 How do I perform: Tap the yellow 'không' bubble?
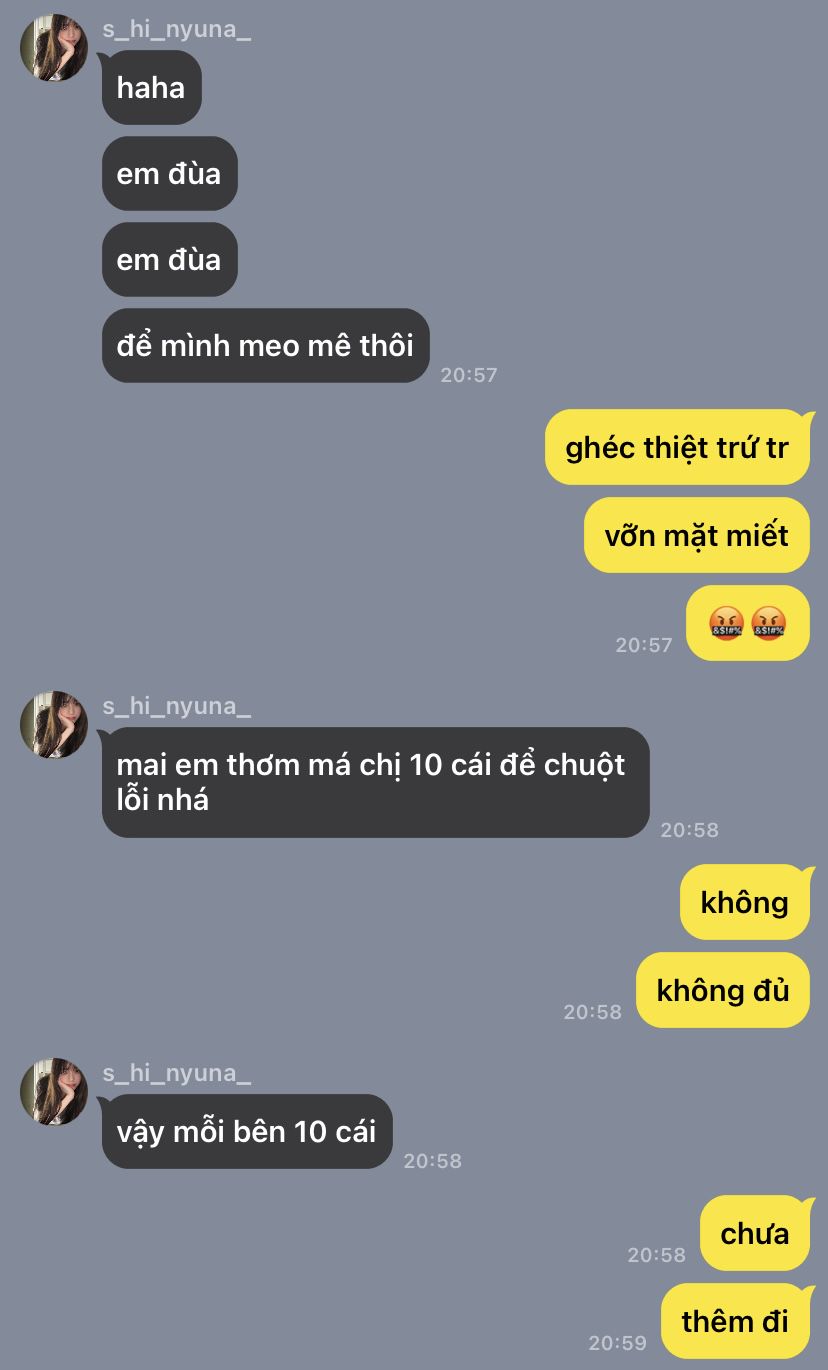click(745, 902)
